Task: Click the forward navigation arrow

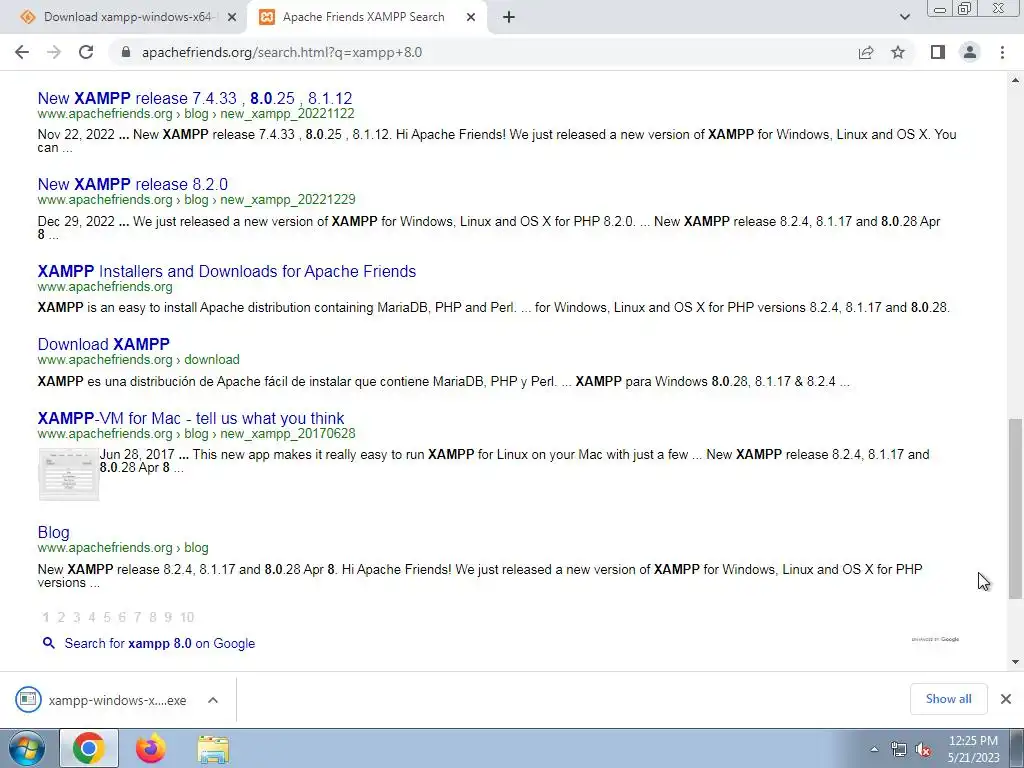Action: coord(54,52)
